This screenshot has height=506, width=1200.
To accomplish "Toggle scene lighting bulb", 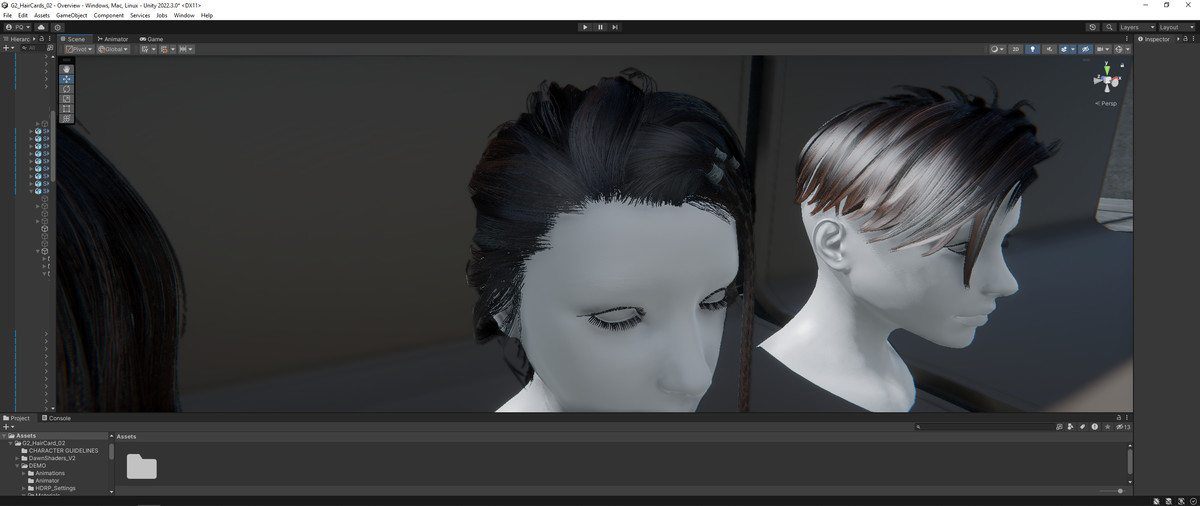I will click(x=1033, y=49).
